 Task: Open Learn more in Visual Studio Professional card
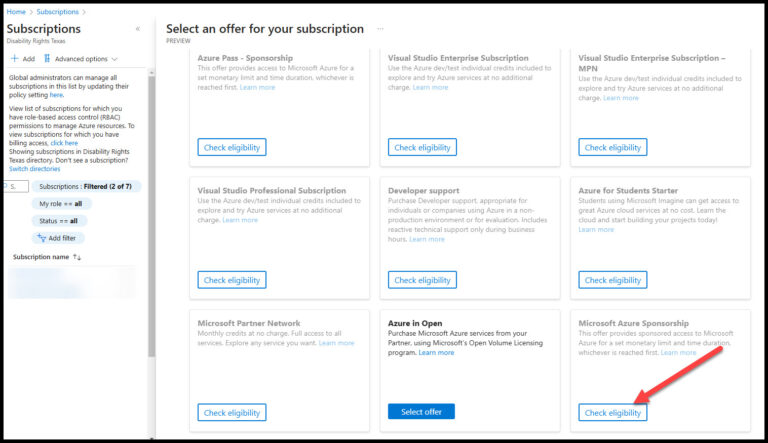pos(240,221)
